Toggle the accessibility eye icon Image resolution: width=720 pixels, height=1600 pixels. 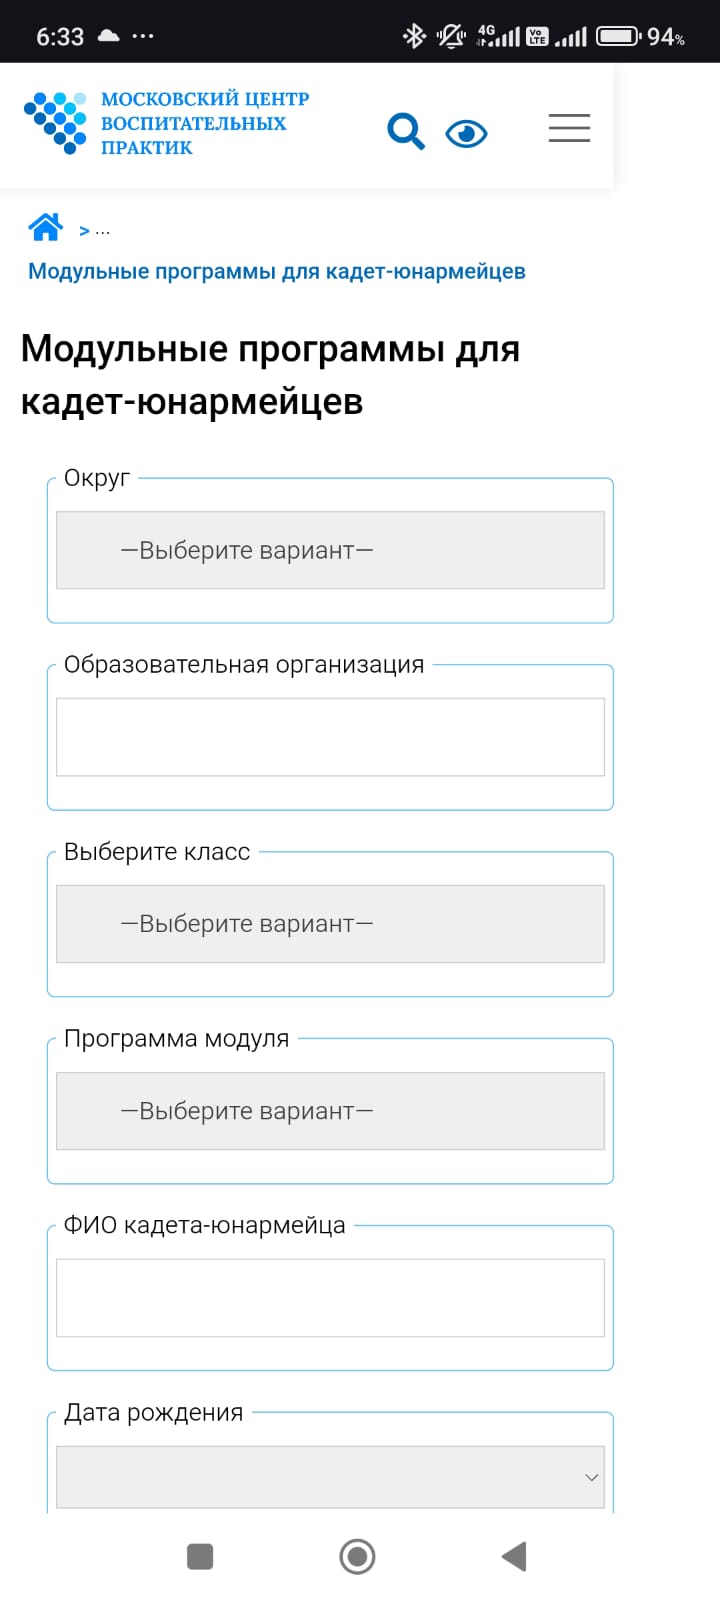click(466, 133)
